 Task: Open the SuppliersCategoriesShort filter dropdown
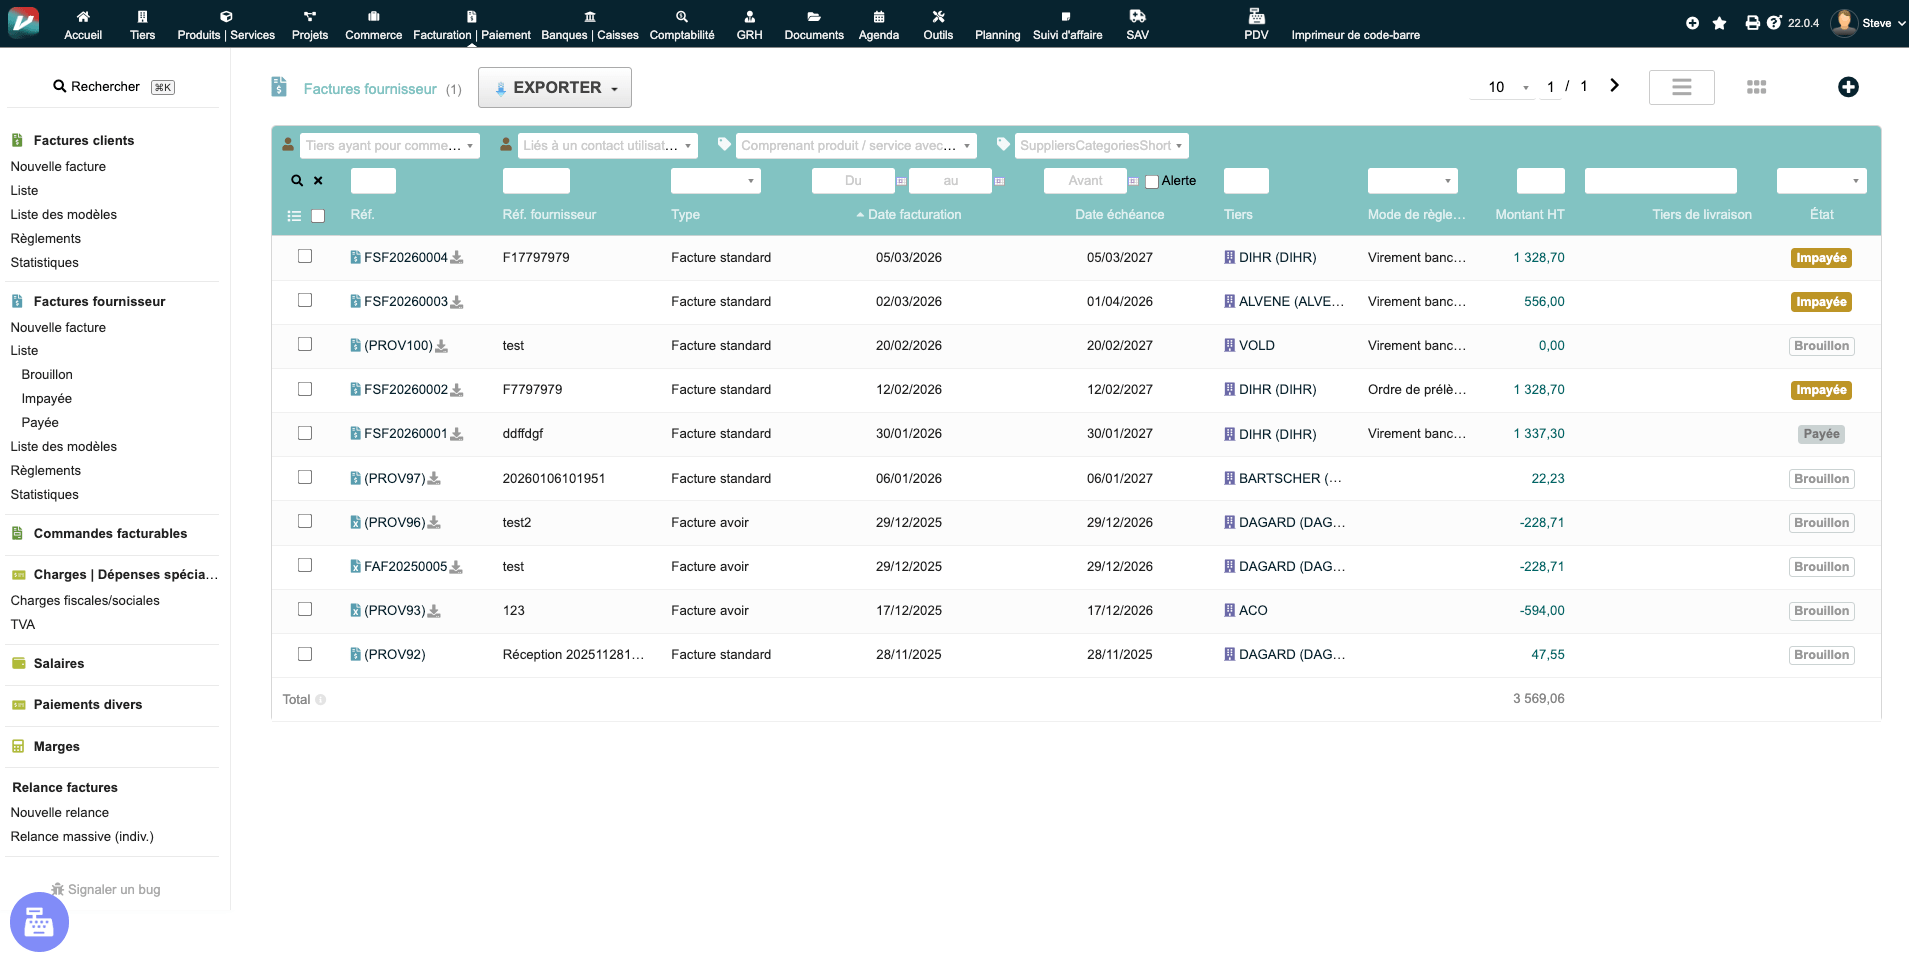click(1101, 146)
